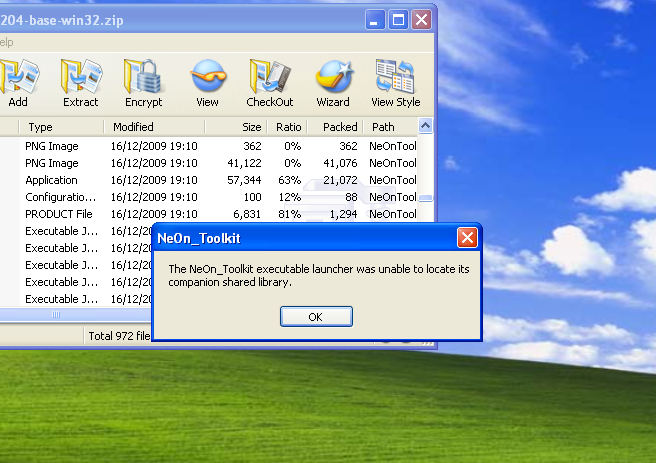This screenshot has height=463, width=656.
Task: Select the Configuratio... file row
Action: pyautogui.click(x=208, y=197)
